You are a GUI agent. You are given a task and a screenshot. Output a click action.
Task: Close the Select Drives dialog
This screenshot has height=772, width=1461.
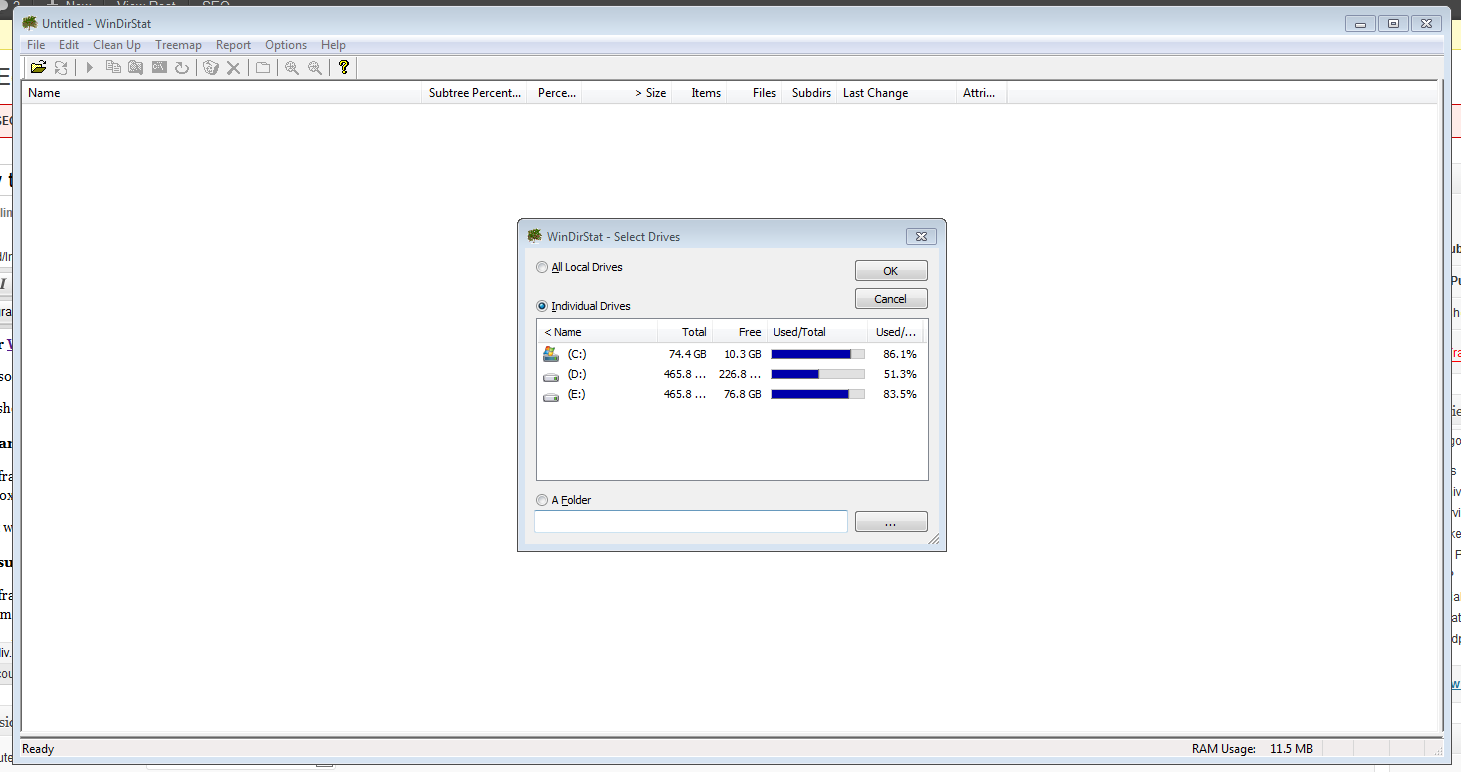pyautogui.click(x=920, y=236)
